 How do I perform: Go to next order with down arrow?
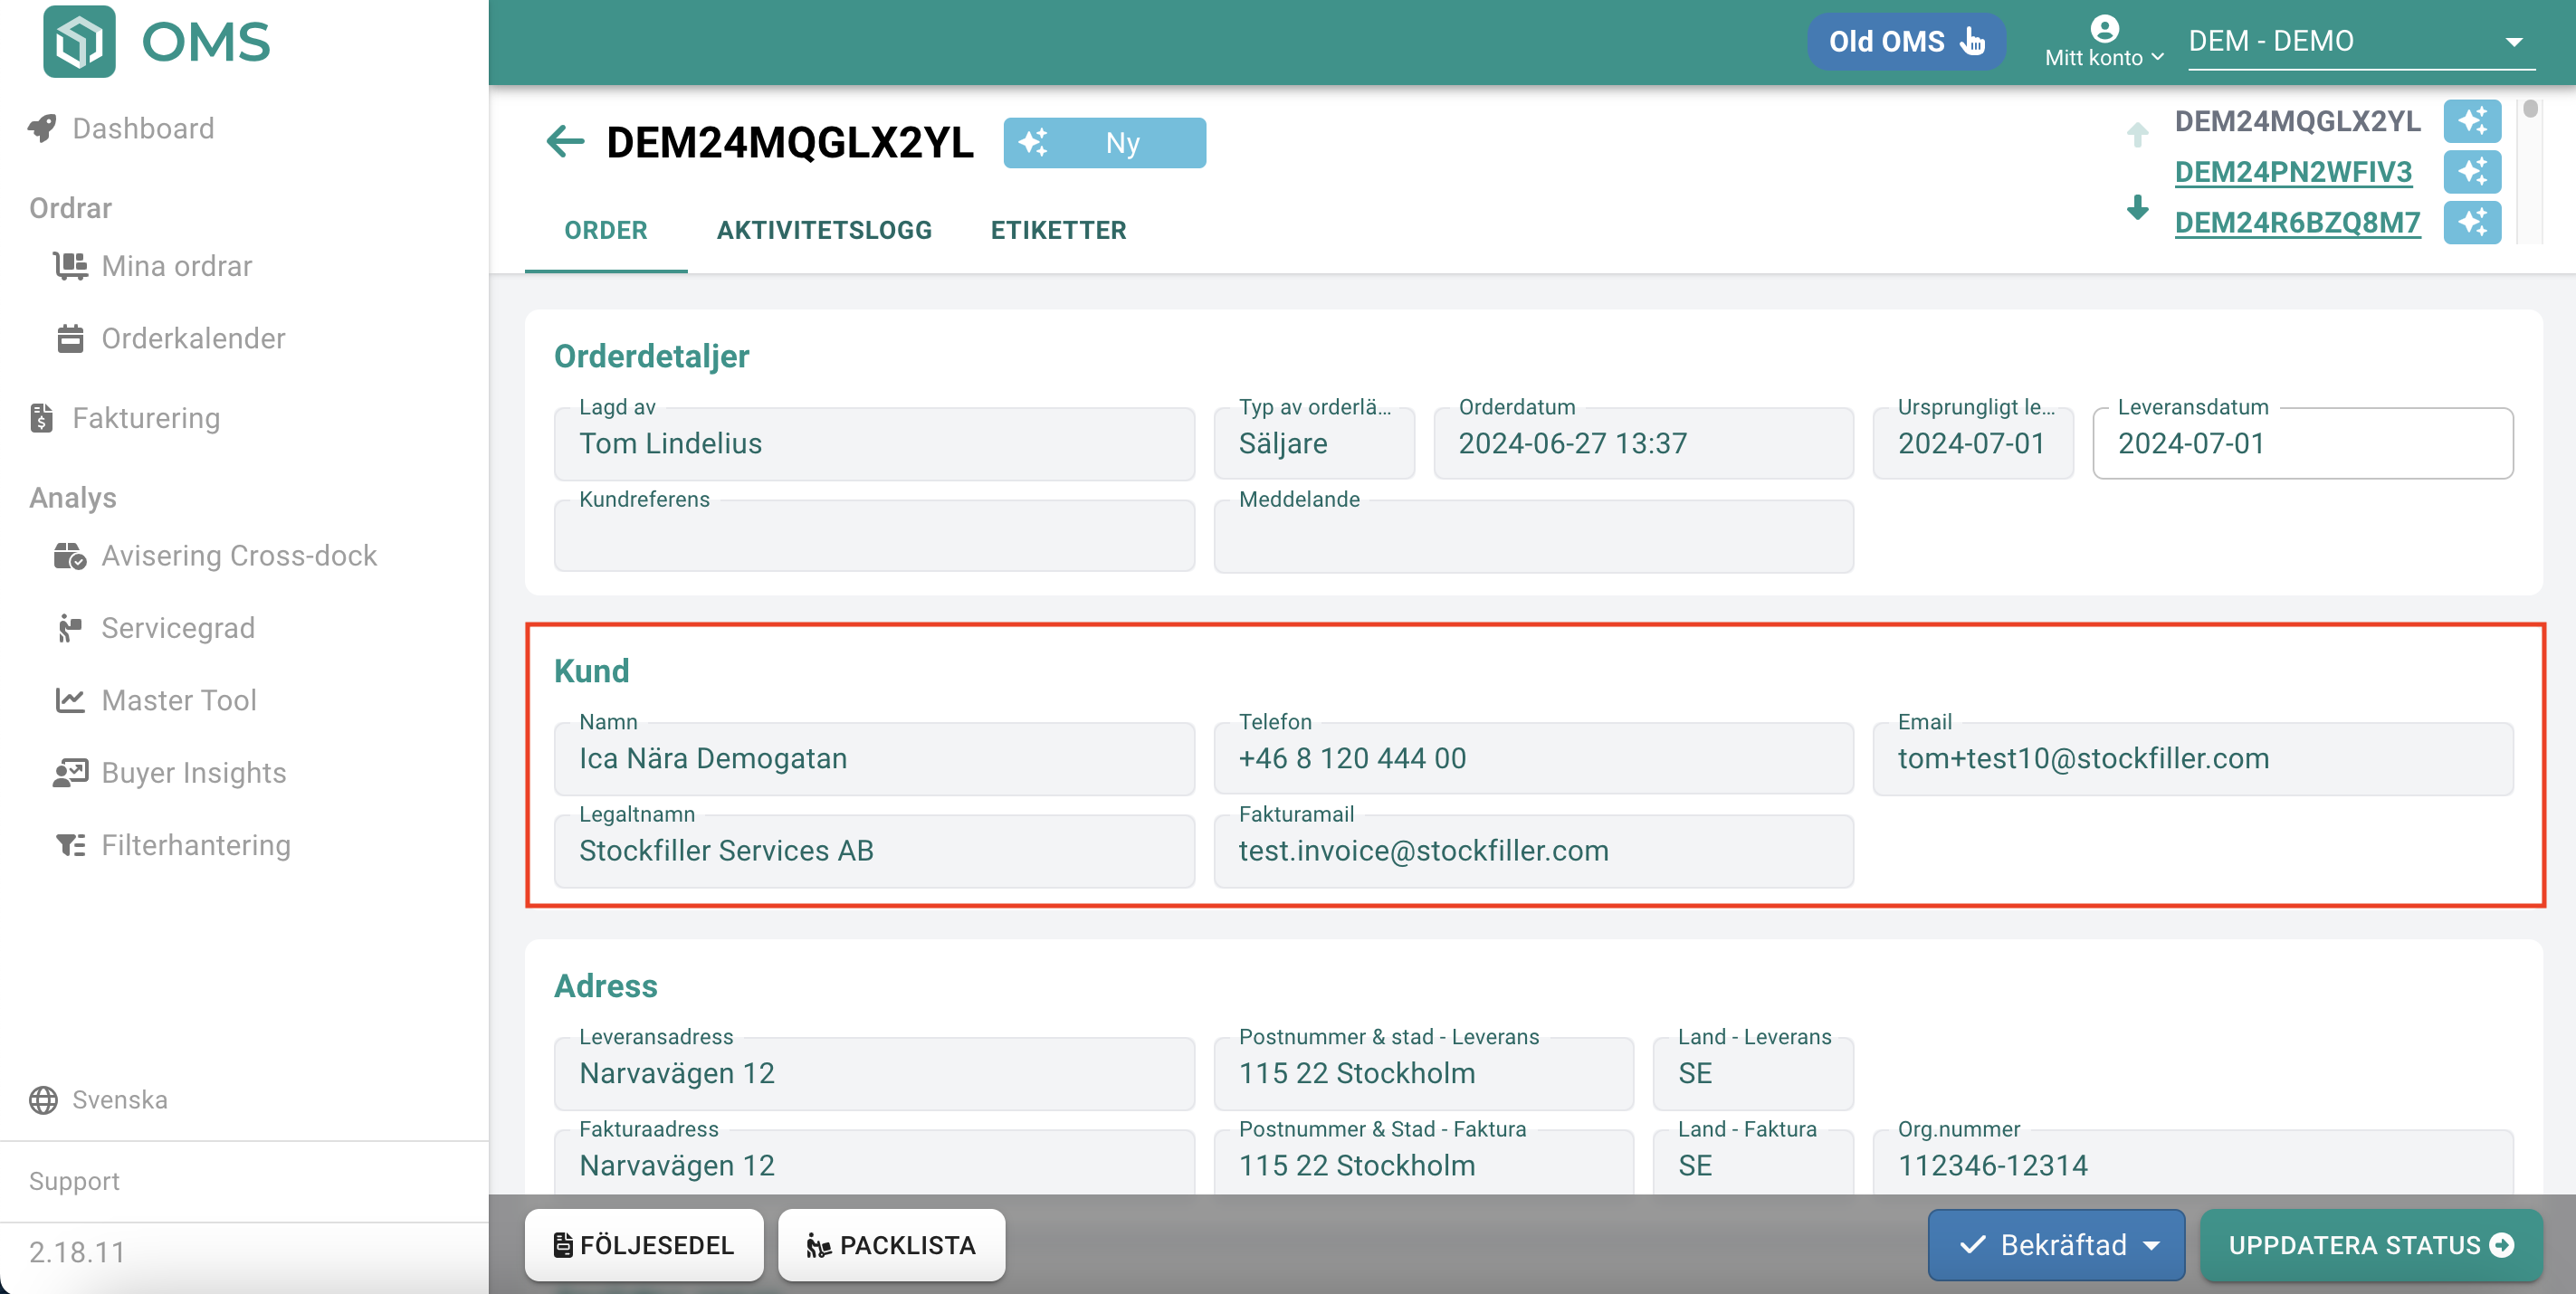tap(2137, 208)
